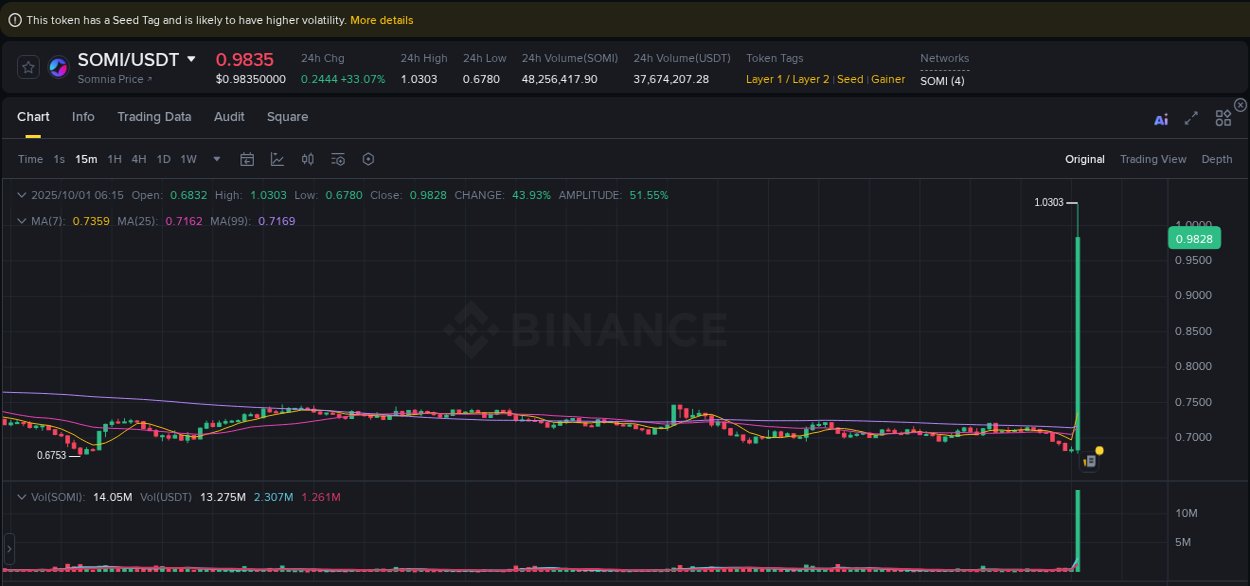The height and width of the screenshot is (586, 1250).
Task: Click the Gainer token tag
Action: 886,79
